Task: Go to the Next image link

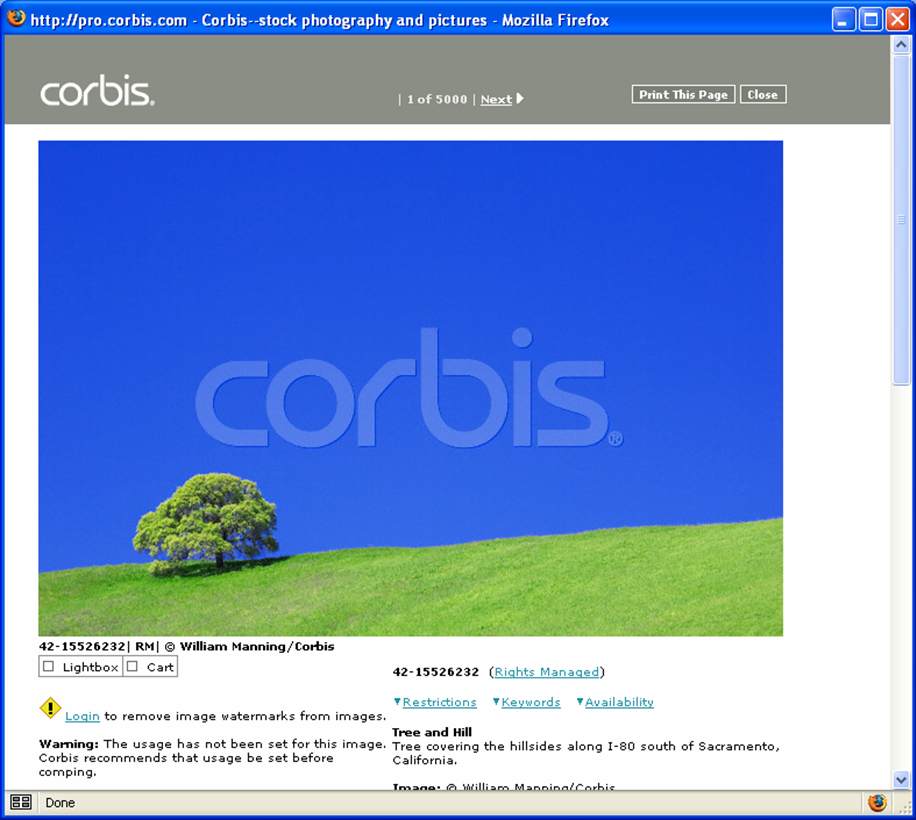Action: (496, 99)
